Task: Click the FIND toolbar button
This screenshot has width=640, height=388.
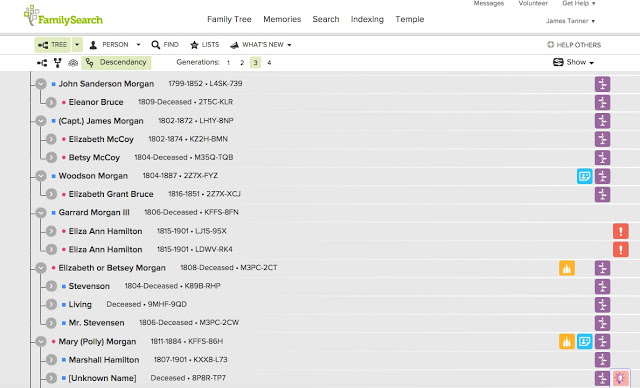Action: click(x=165, y=45)
